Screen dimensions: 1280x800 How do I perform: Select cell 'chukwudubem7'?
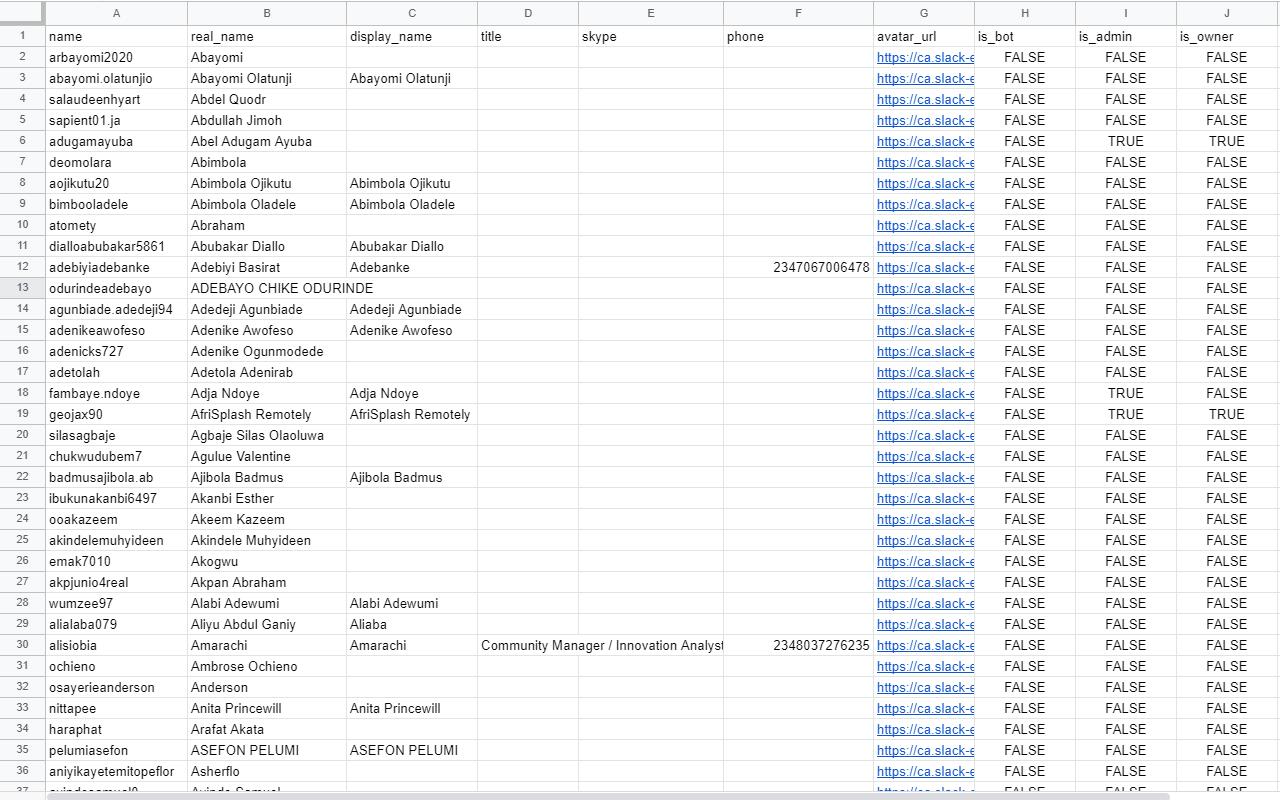click(116, 456)
